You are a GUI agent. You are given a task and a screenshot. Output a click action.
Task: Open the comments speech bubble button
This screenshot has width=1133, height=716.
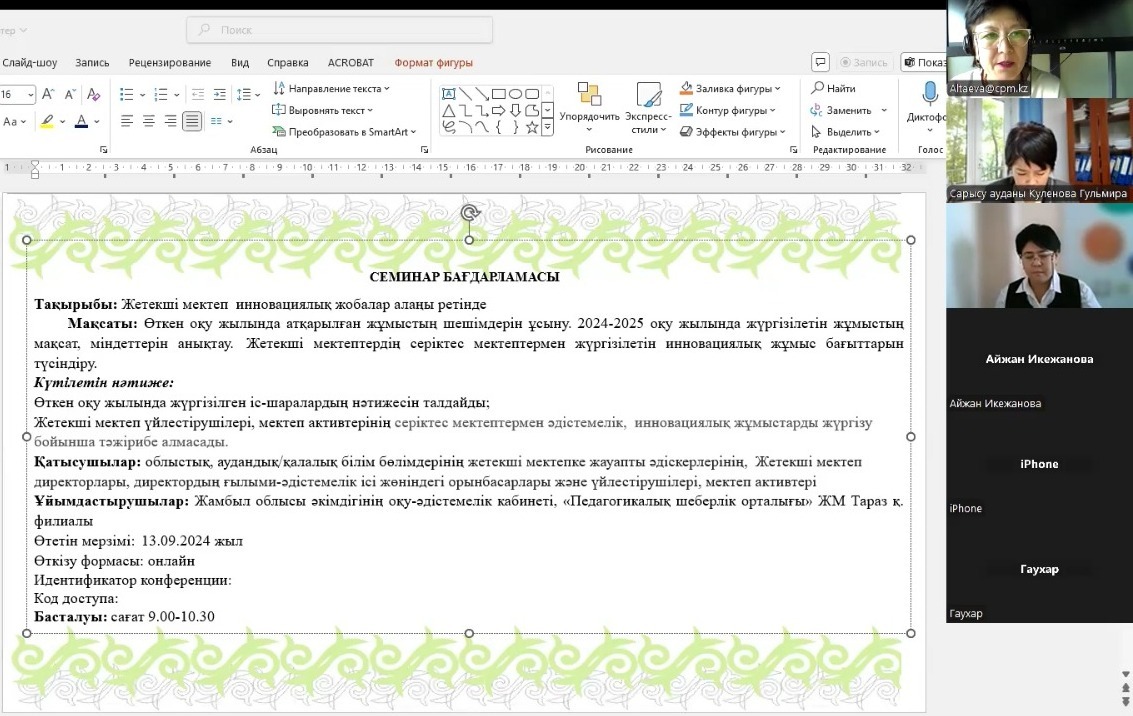point(820,62)
